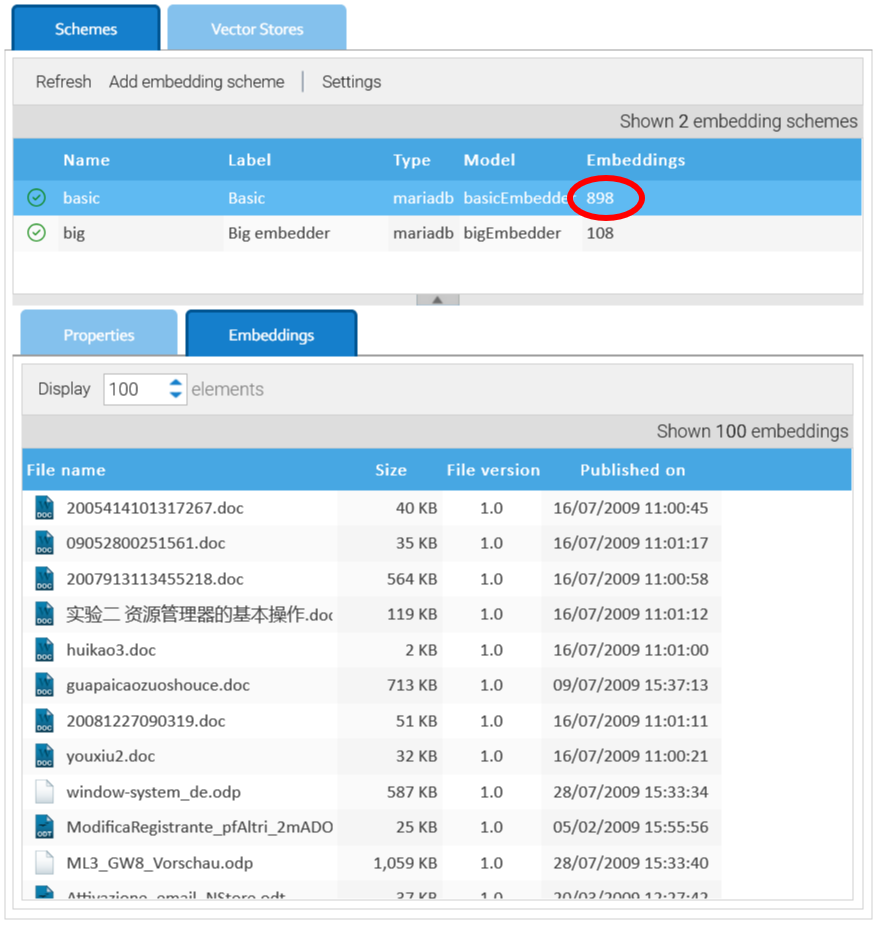Click the ODT icon beside ModificaRegistrante_pfAltri

point(44,827)
